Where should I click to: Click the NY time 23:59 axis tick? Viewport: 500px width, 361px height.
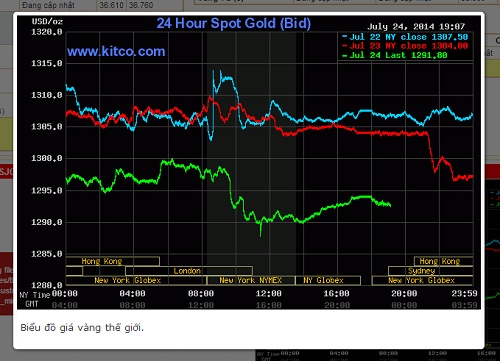[x=464, y=294]
